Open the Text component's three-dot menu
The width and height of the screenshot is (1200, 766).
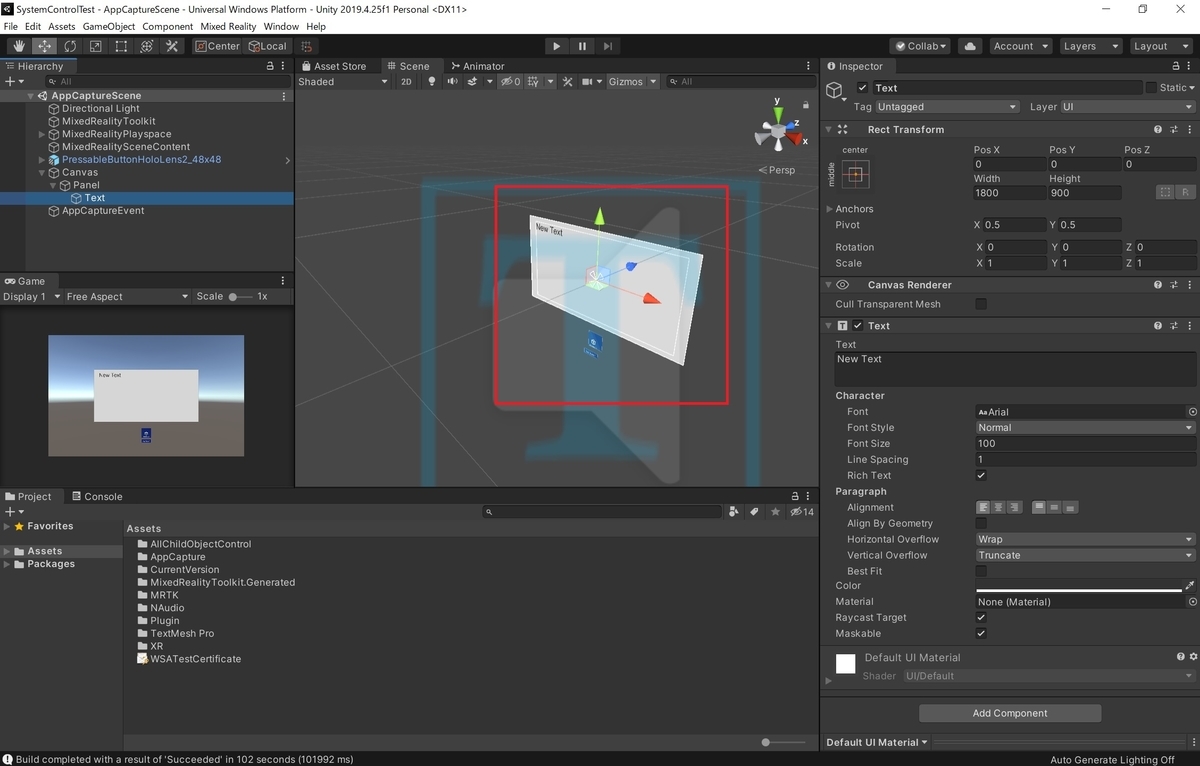click(x=1190, y=326)
